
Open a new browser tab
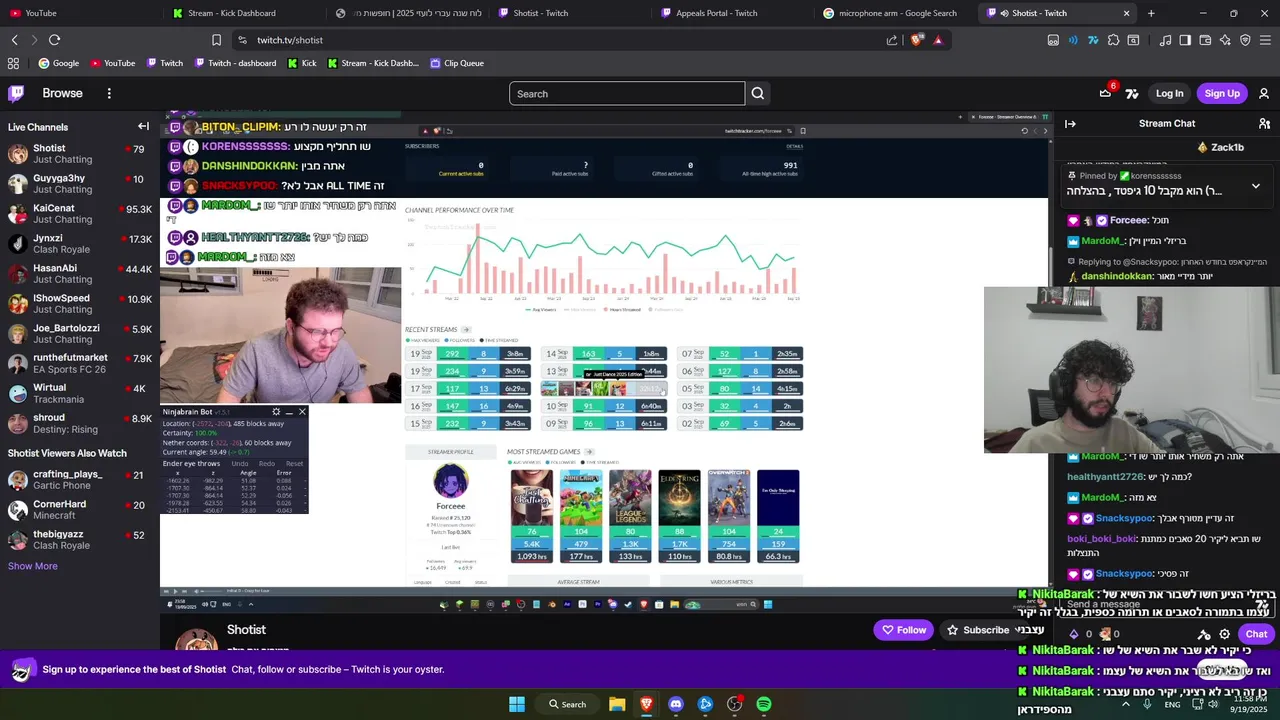tap(1151, 13)
